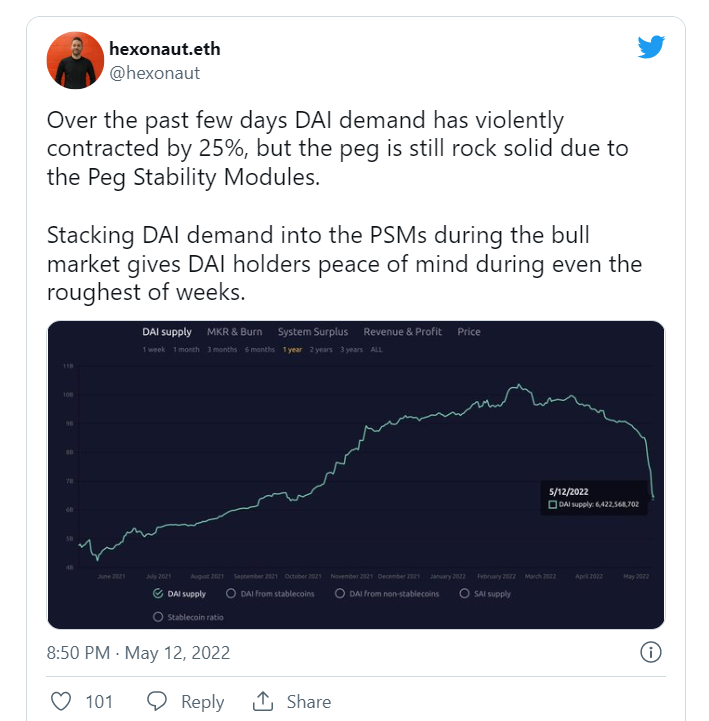Viewport: 709px width, 721px height.
Task: Switch to Revenue & Profit tab
Action: (x=402, y=332)
